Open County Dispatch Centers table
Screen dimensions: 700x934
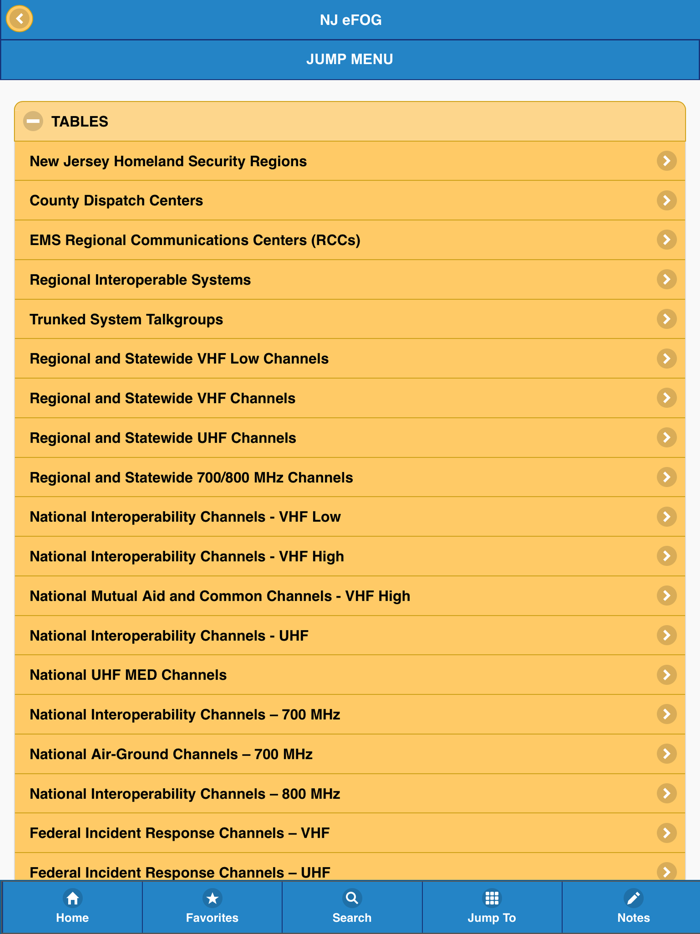tap(350, 200)
